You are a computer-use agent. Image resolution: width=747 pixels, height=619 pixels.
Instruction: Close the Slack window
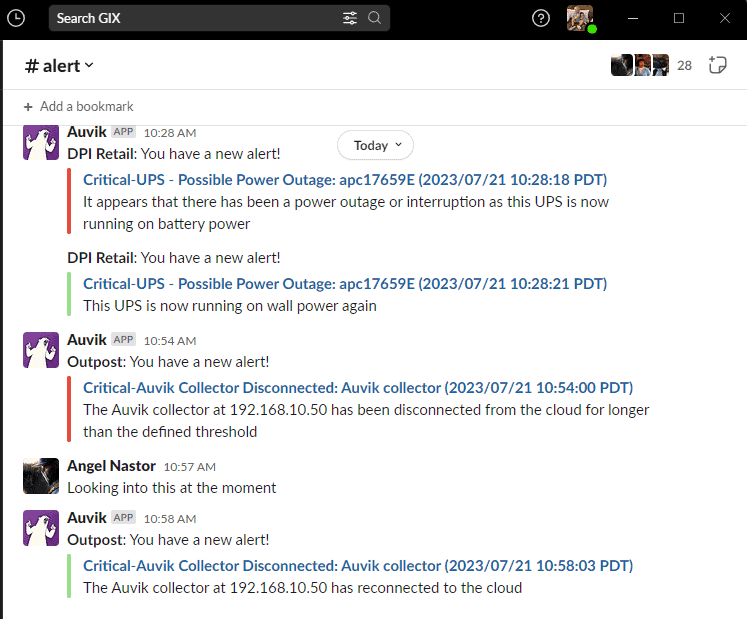[725, 19]
